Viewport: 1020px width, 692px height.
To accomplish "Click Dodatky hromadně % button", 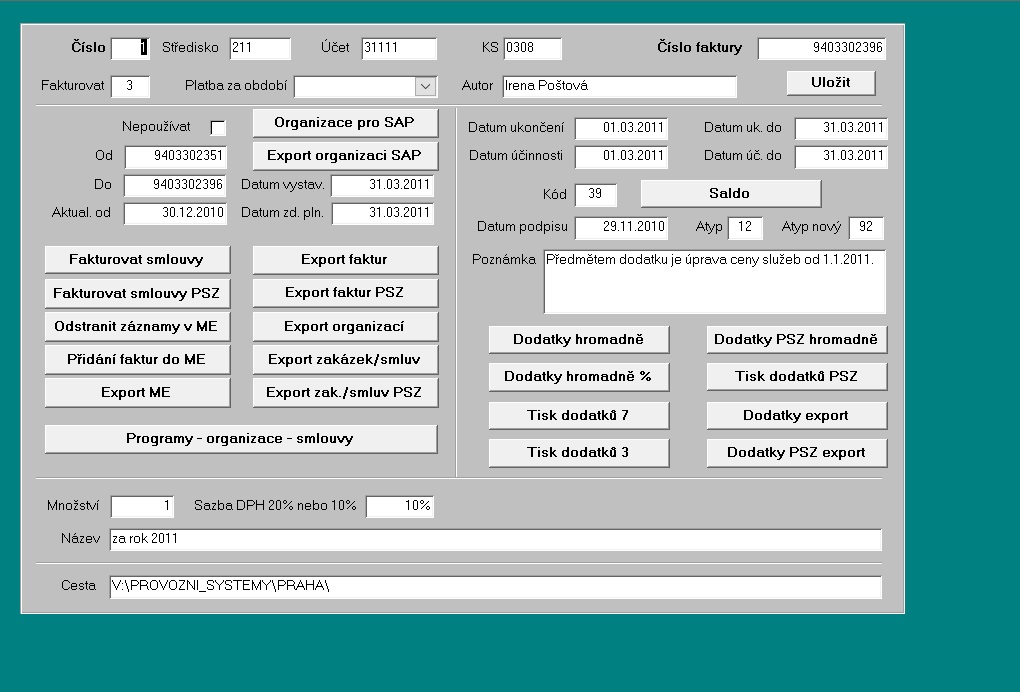I will [578, 377].
